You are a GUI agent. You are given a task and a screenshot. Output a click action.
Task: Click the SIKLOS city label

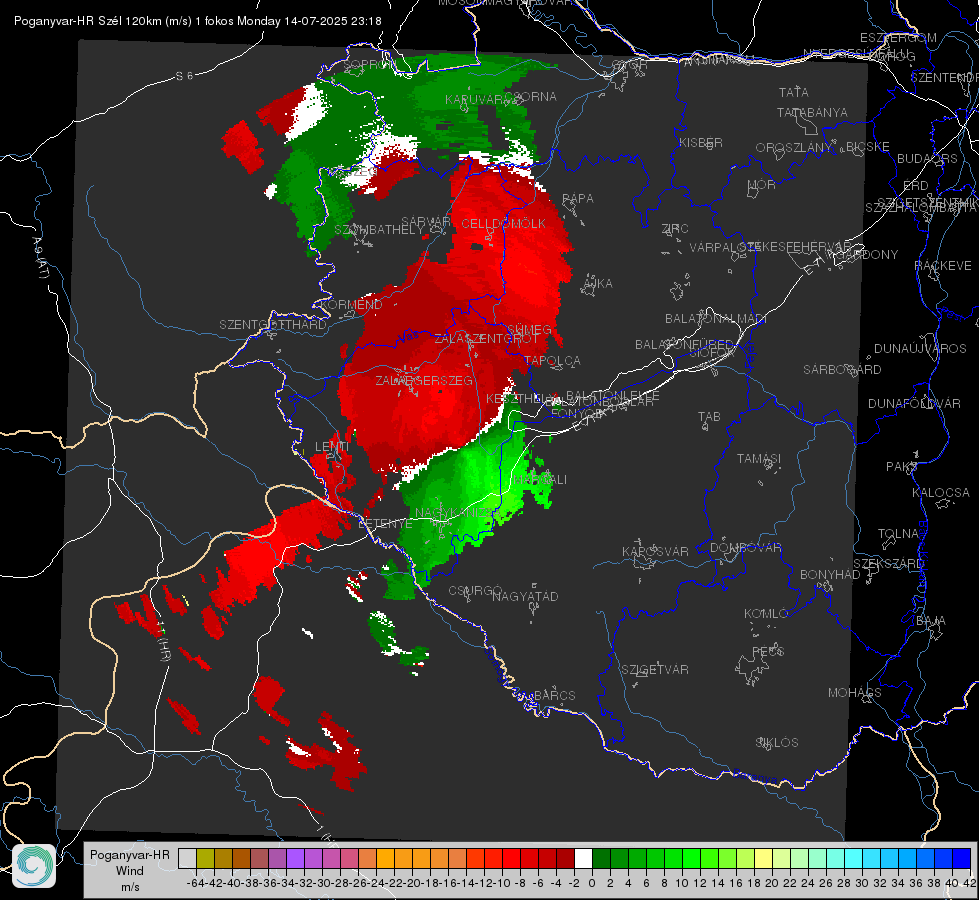pyautogui.click(x=777, y=743)
